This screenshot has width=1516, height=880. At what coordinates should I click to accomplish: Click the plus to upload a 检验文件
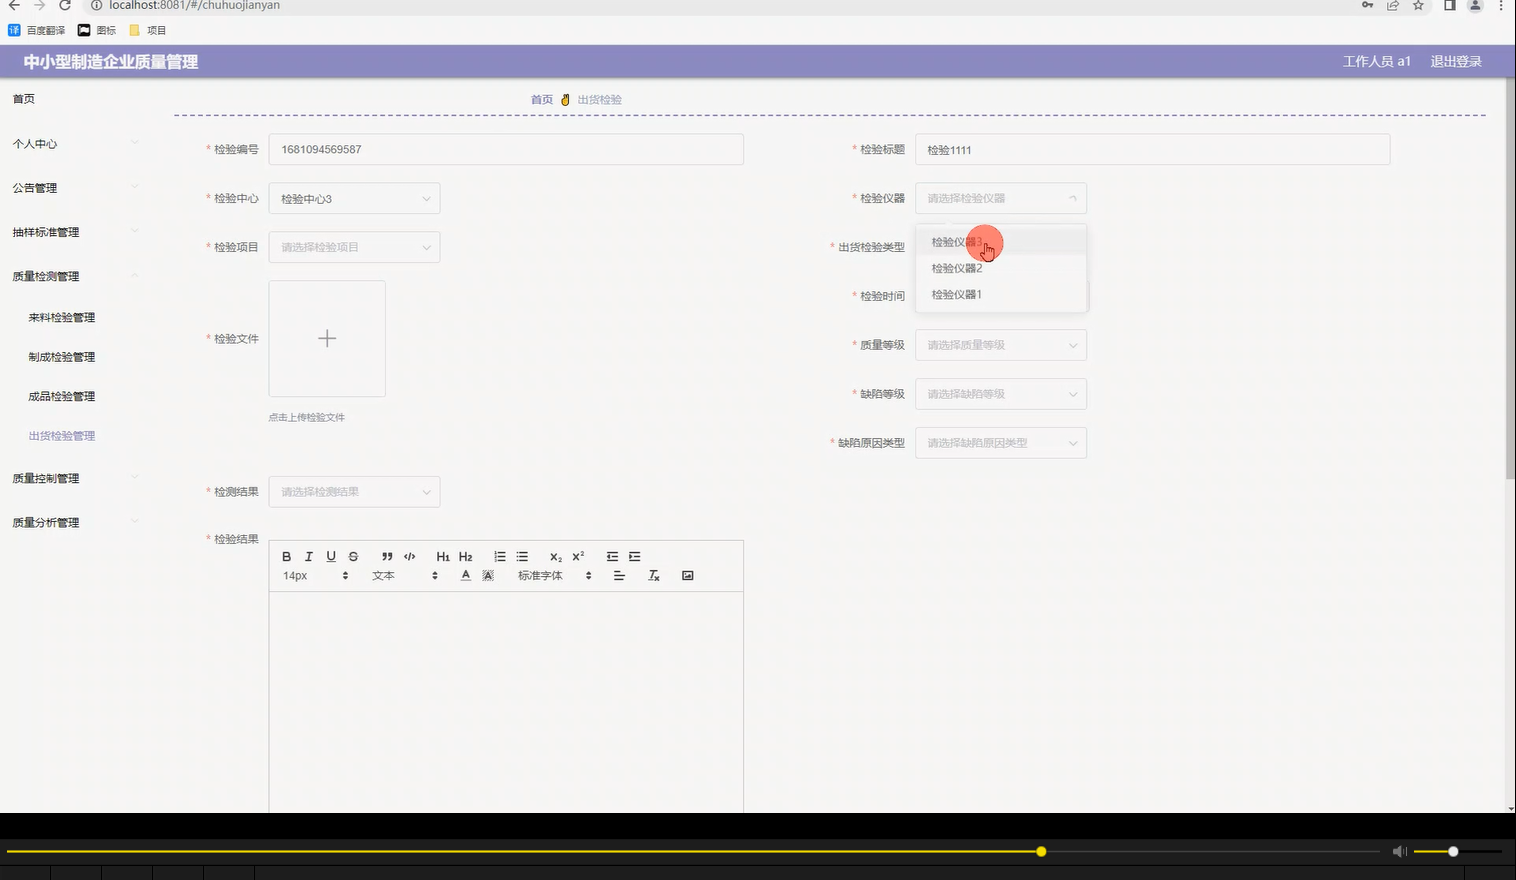(327, 339)
